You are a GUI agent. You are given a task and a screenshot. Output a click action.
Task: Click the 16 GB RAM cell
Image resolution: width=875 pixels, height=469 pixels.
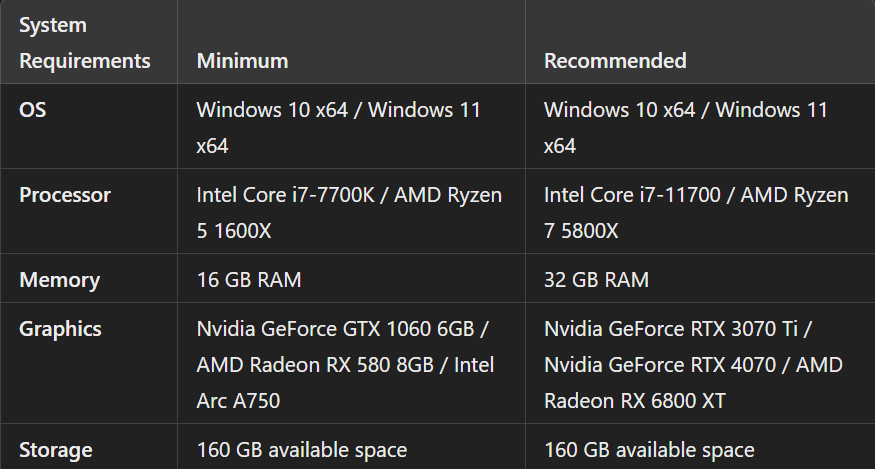(248, 280)
